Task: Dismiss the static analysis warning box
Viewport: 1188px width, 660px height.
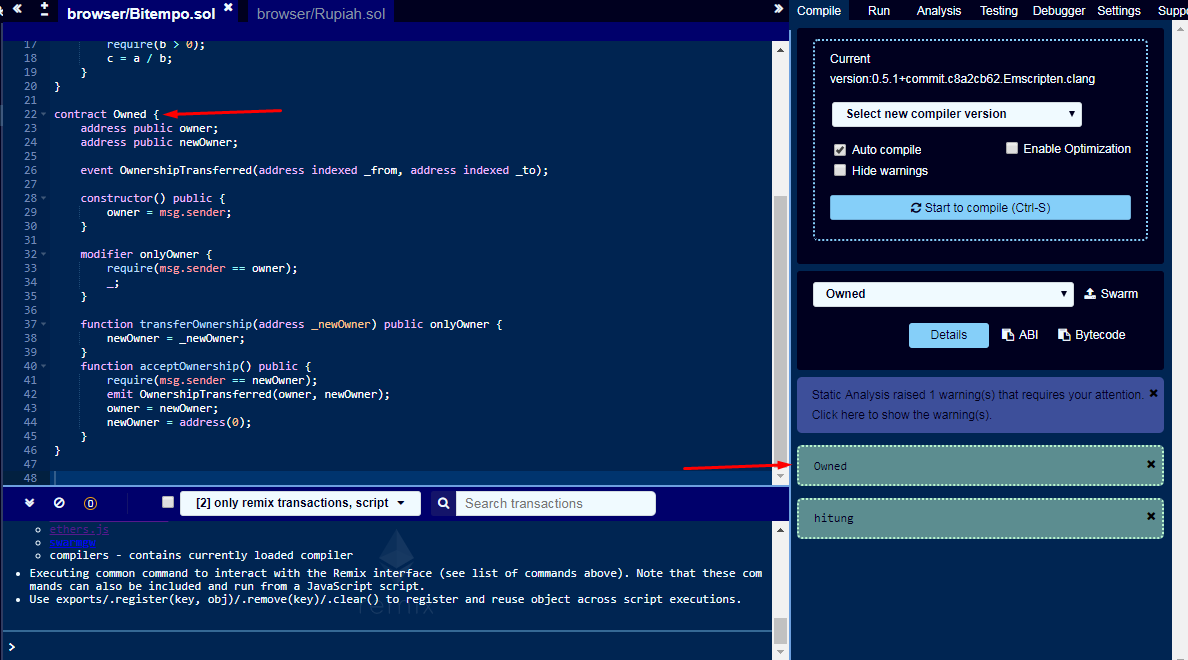Action: (1153, 393)
